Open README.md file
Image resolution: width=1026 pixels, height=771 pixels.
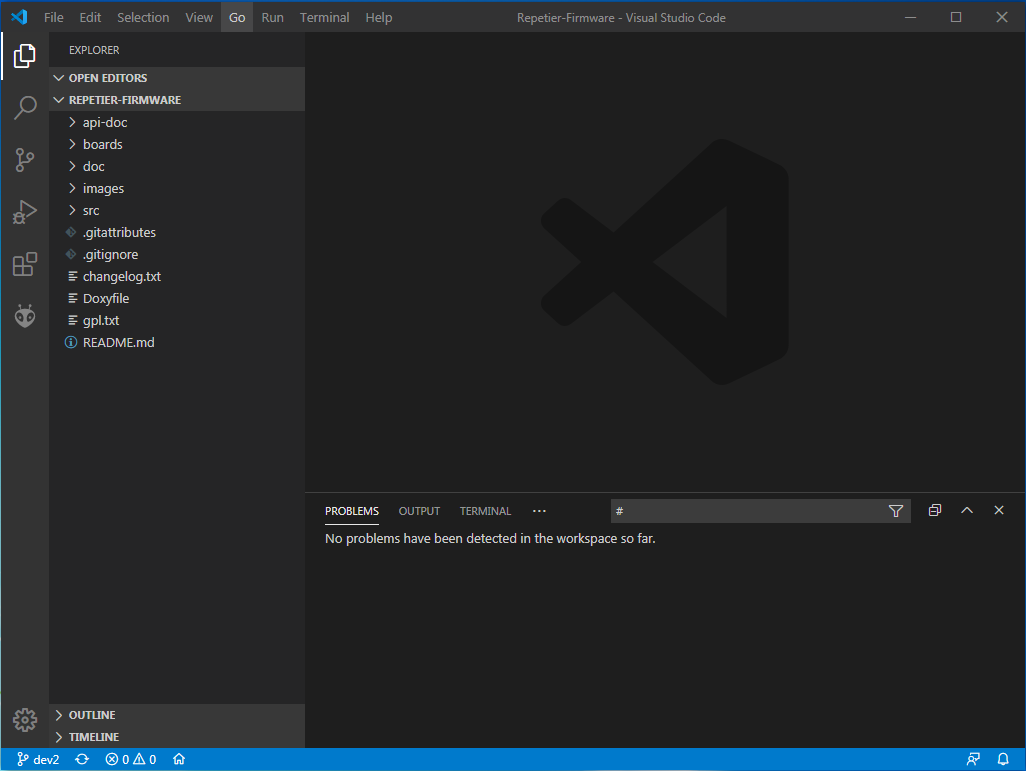(177, 342)
